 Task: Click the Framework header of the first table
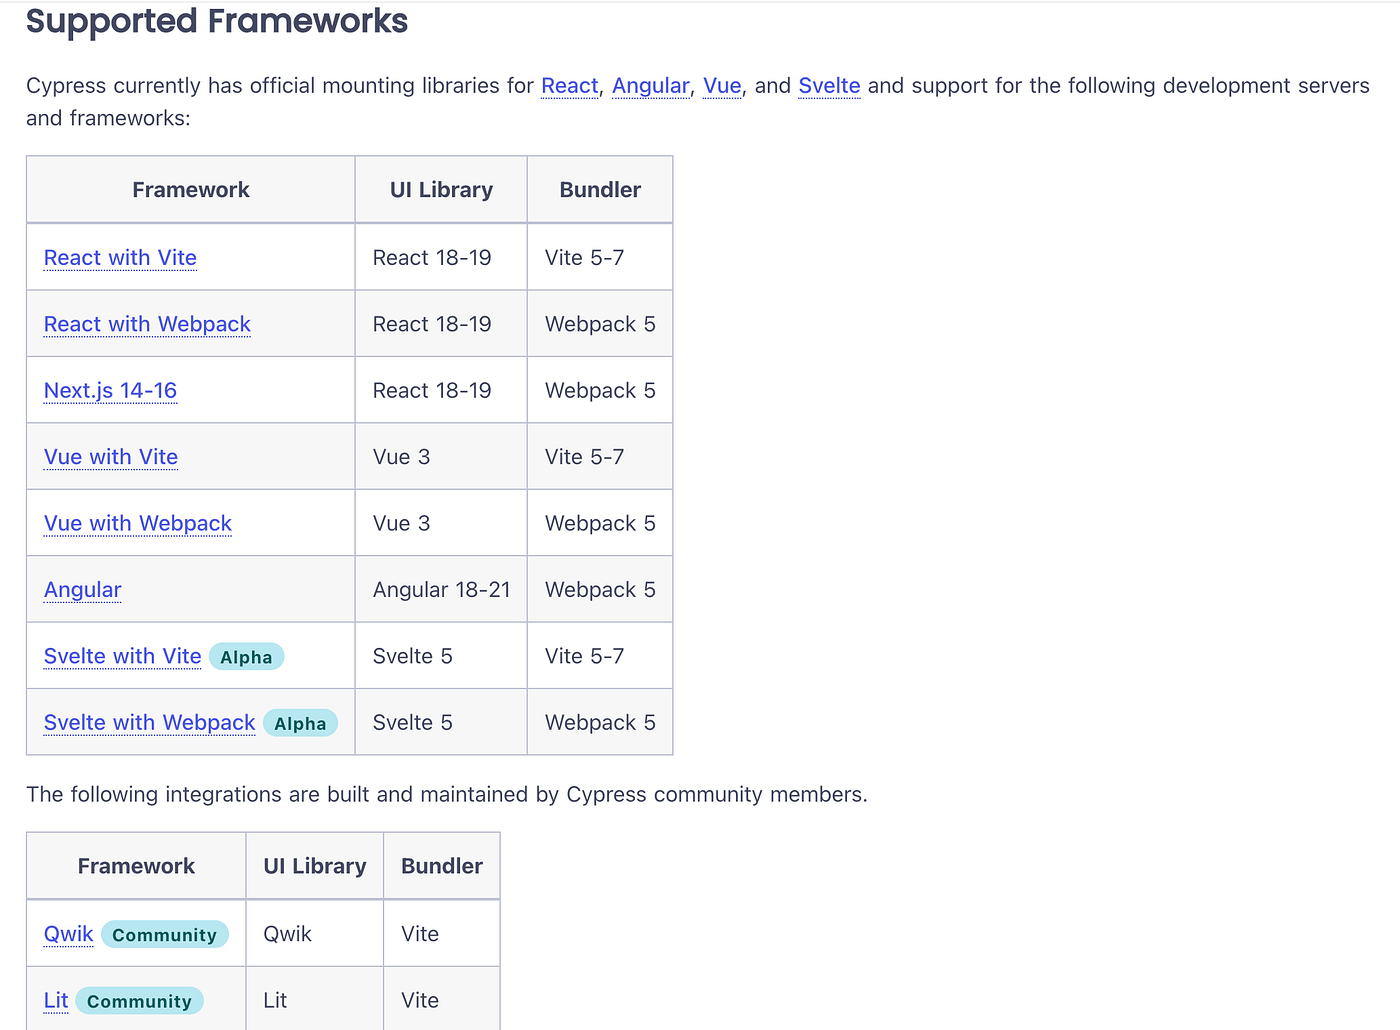pyautogui.click(x=191, y=190)
